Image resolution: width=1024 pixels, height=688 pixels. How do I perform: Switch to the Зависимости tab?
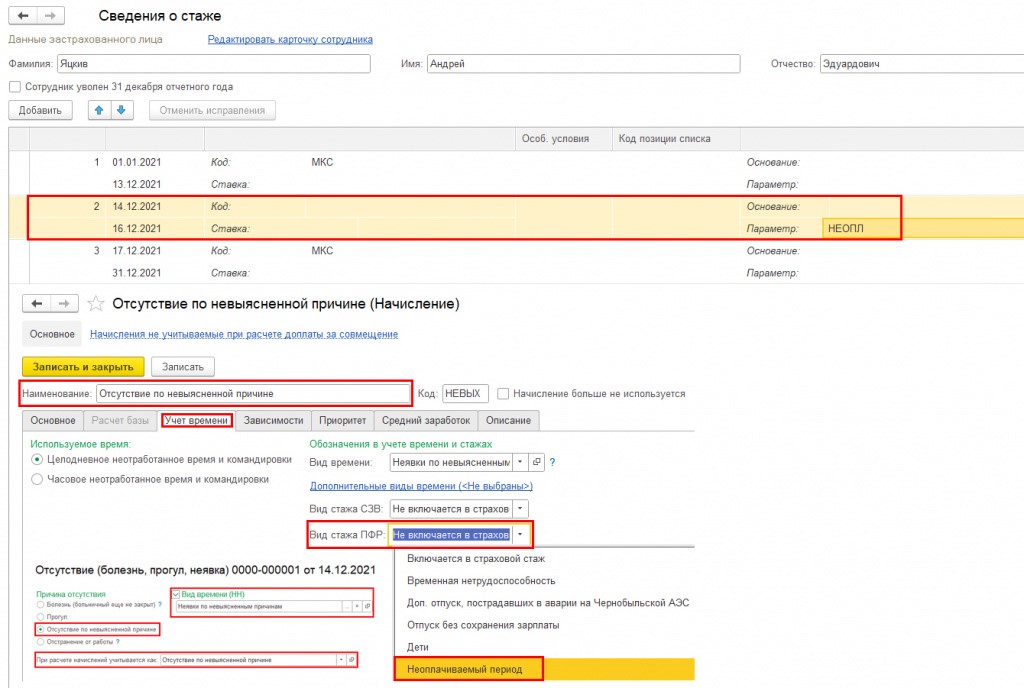tap(274, 420)
